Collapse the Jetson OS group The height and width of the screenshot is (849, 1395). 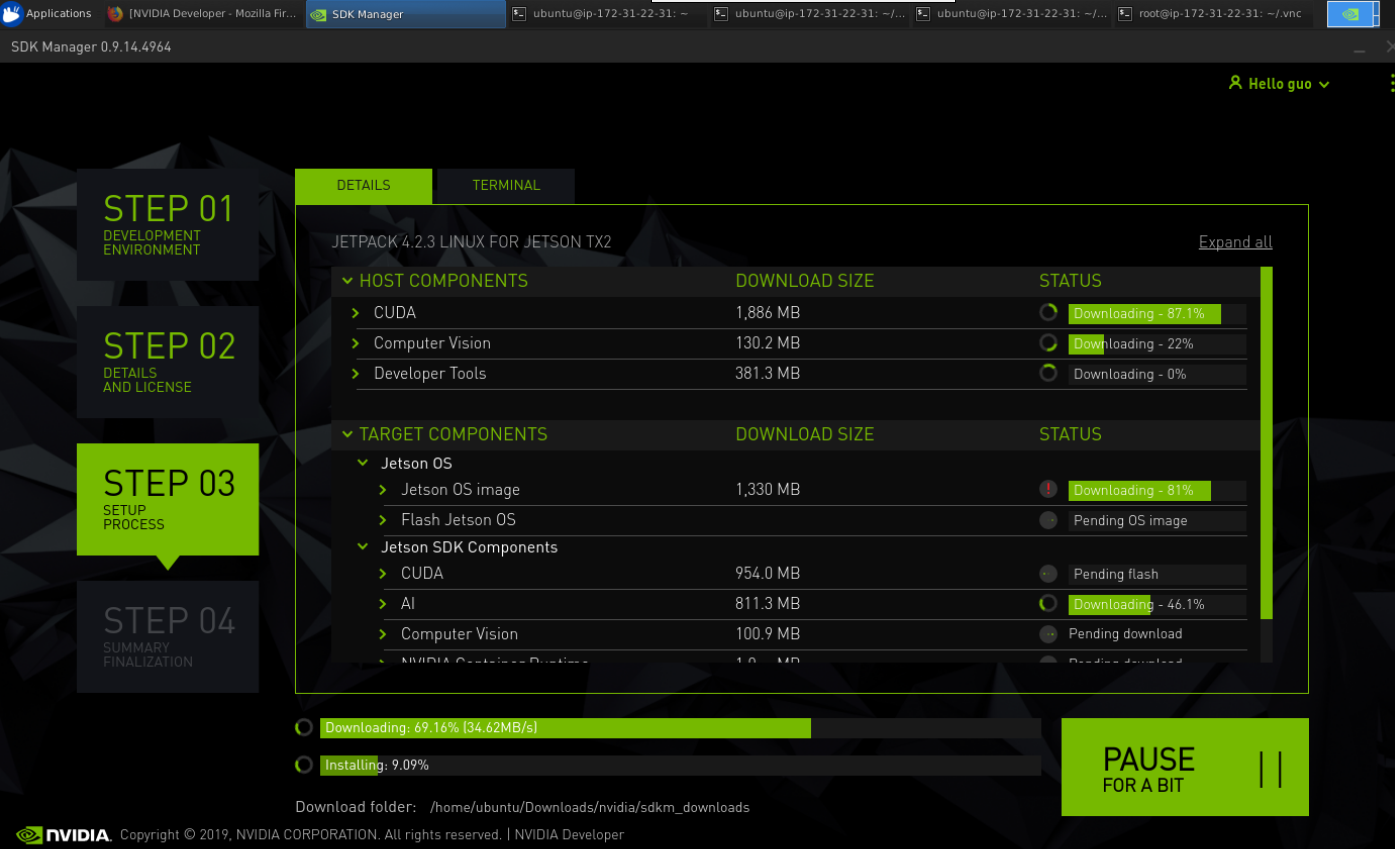click(x=364, y=464)
